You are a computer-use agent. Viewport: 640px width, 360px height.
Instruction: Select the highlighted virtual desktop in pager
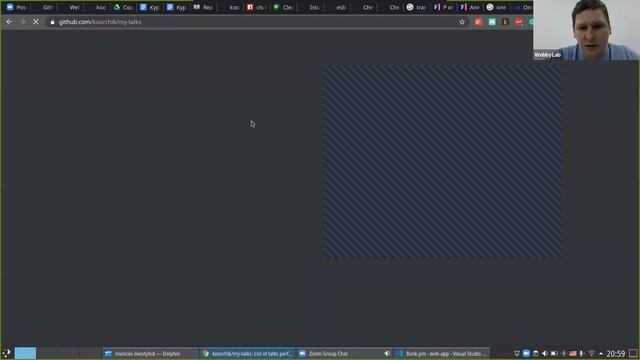tap(25, 353)
